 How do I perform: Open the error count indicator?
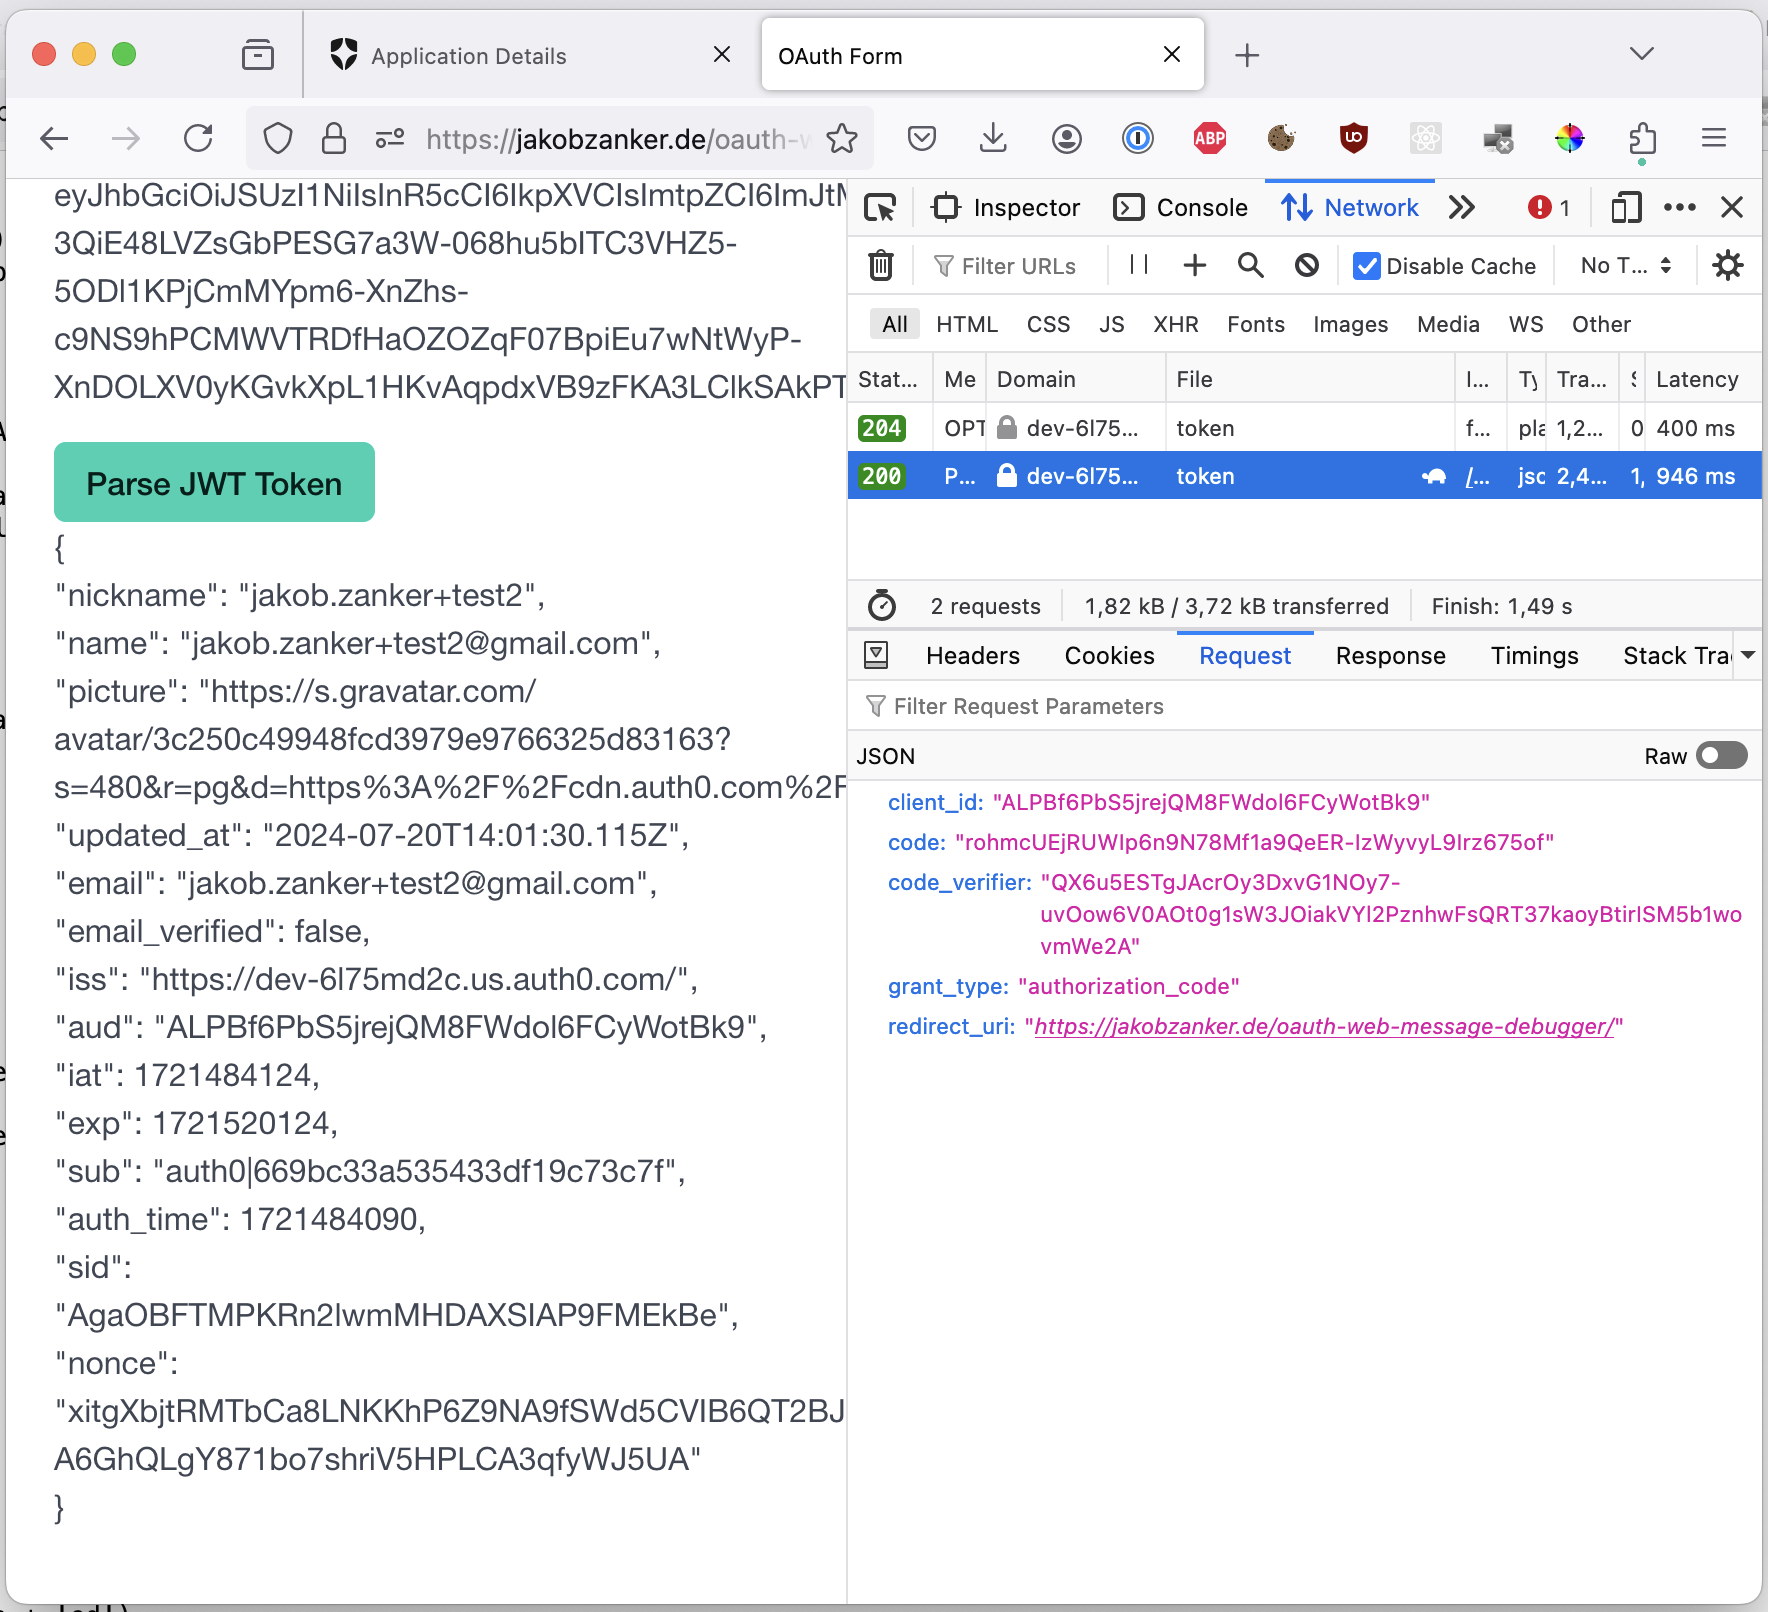pyautogui.click(x=1548, y=208)
